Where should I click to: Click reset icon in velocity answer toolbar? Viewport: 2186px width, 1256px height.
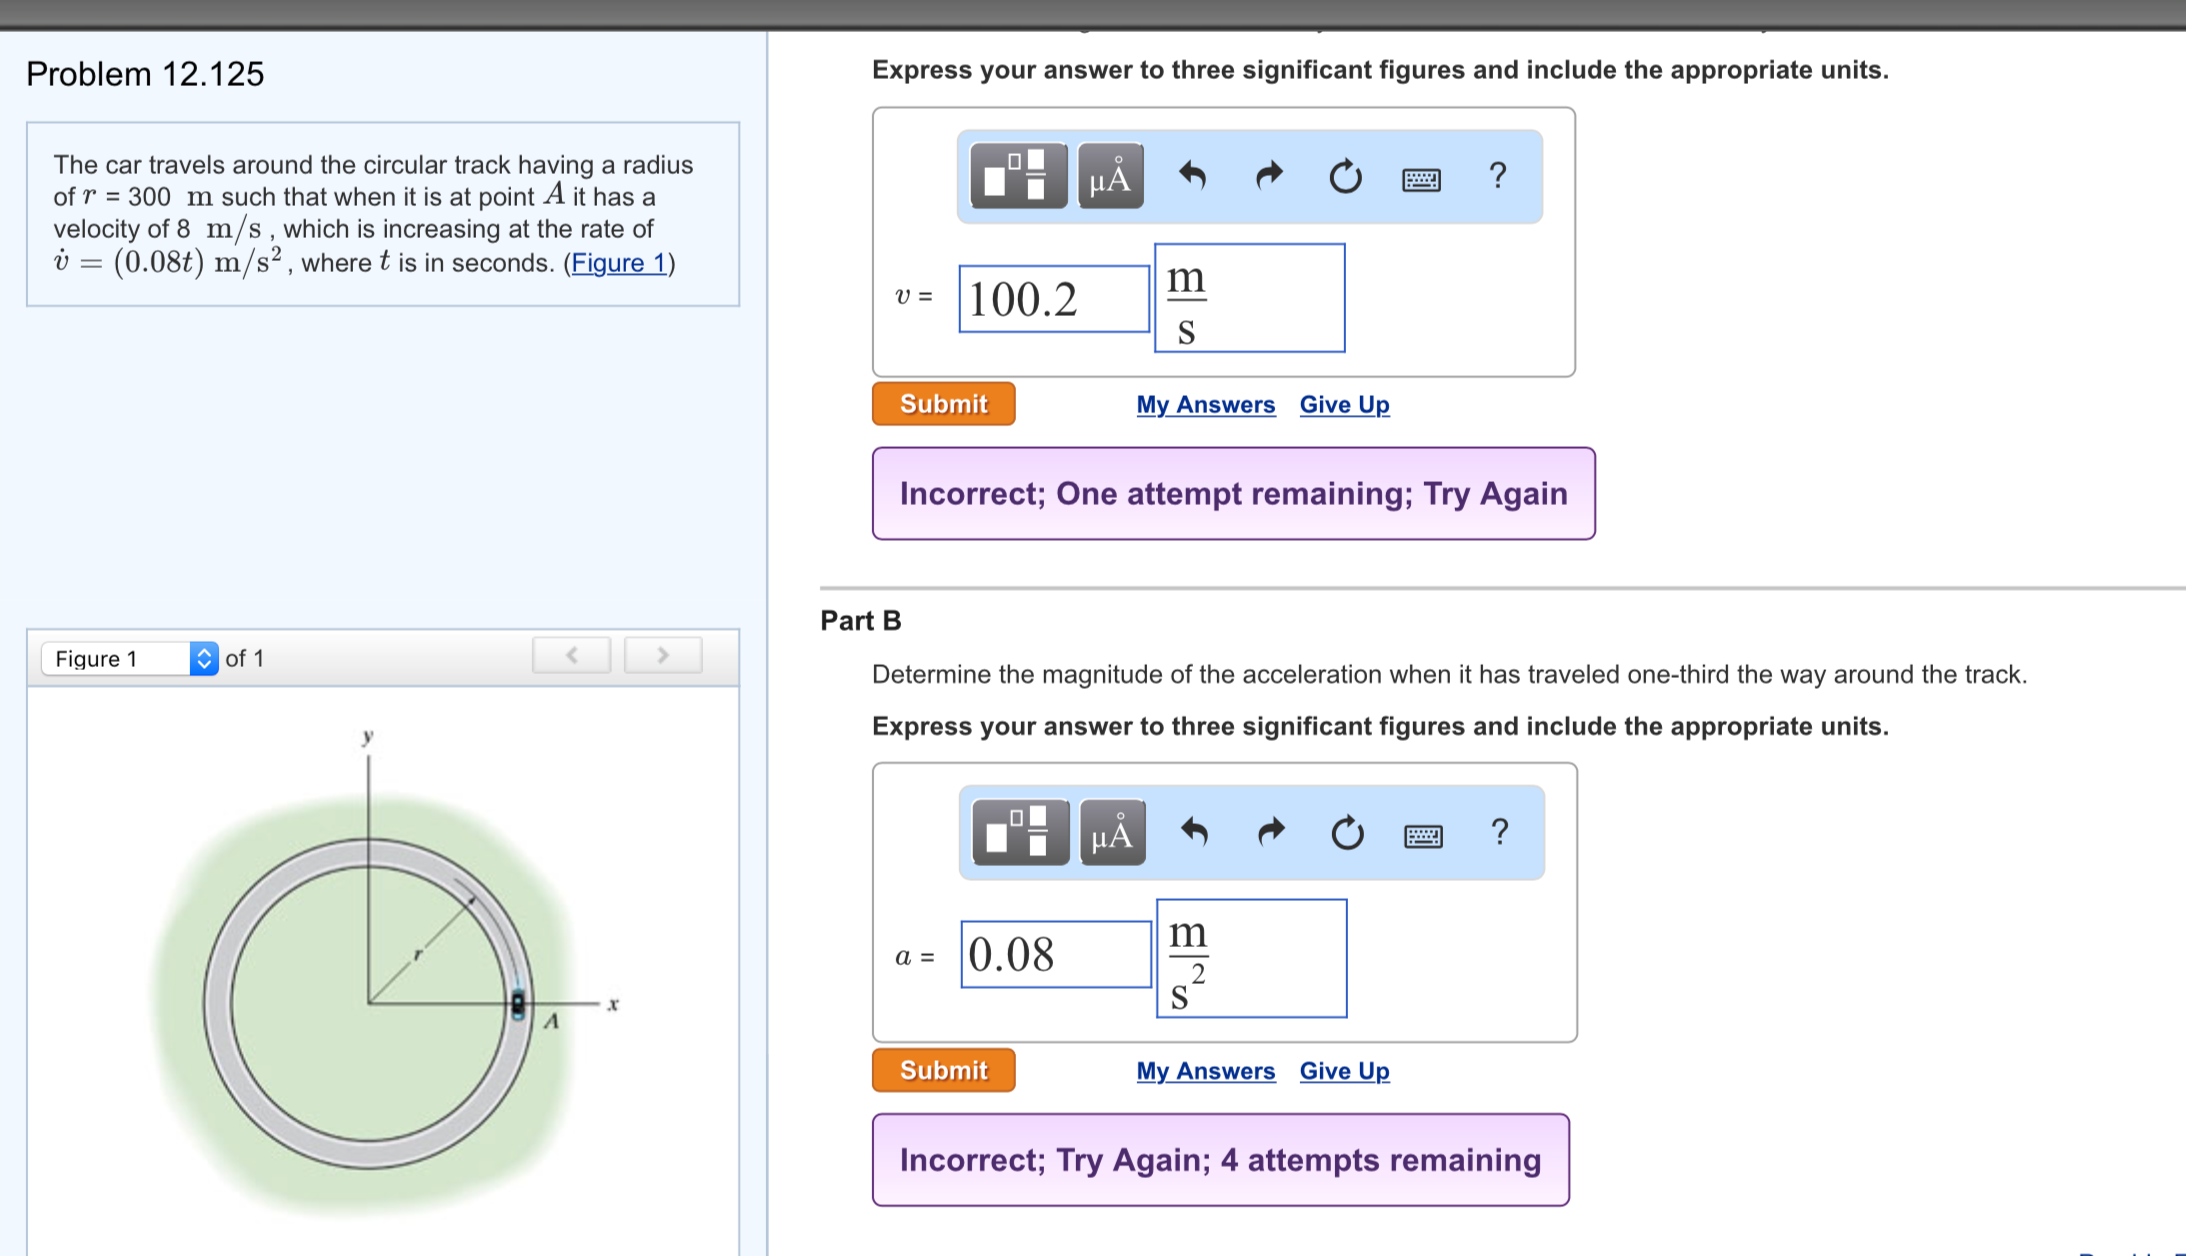coord(1345,177)
